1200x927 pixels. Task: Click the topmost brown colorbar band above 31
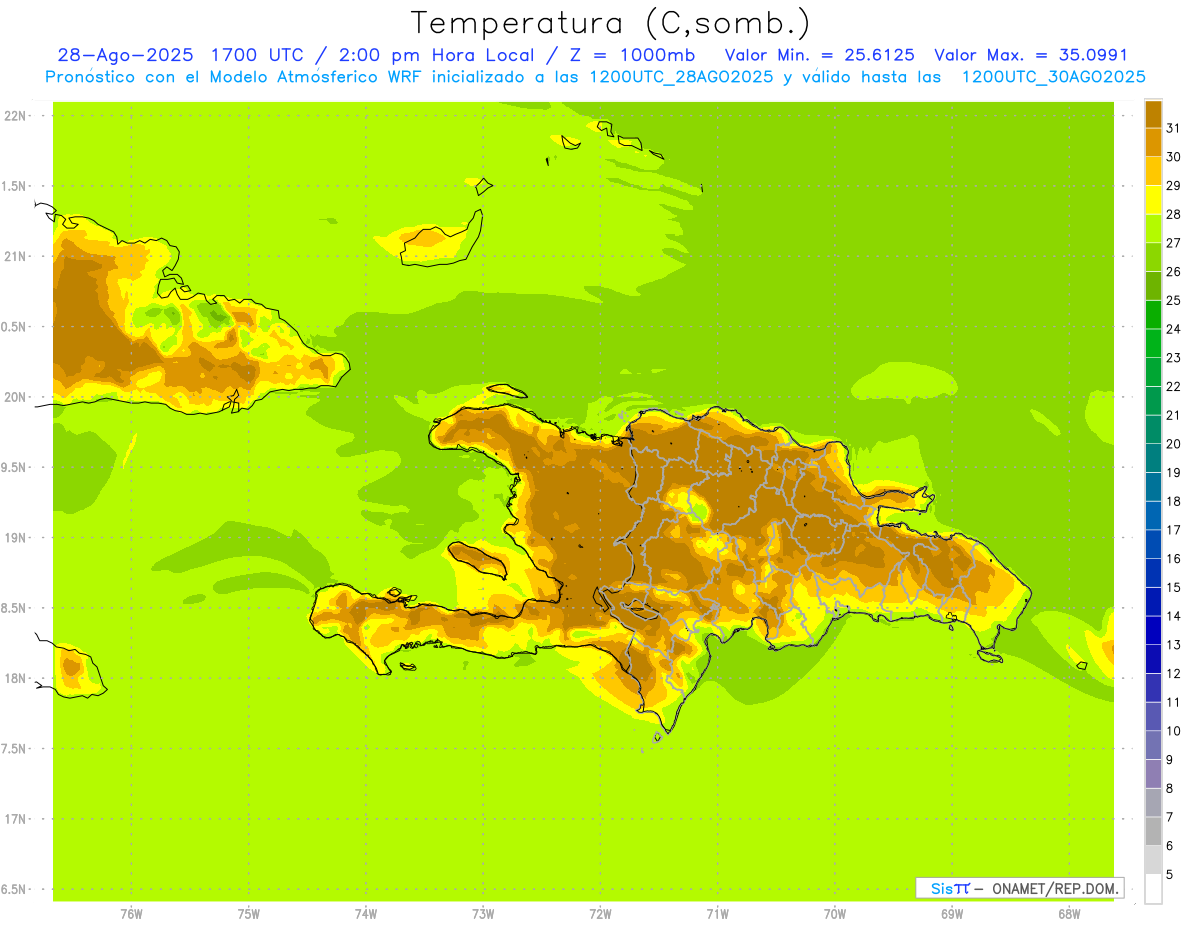pyautogui.click(x=1153, y=114)
